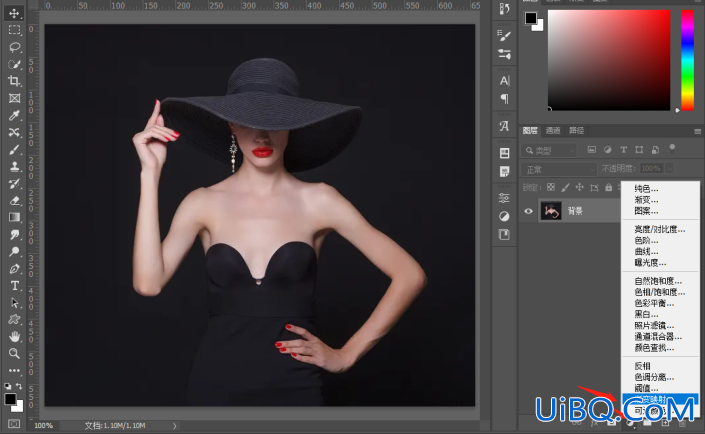Swap foreground and background colors icon
The image size is (705, 434).
(19, 386)
